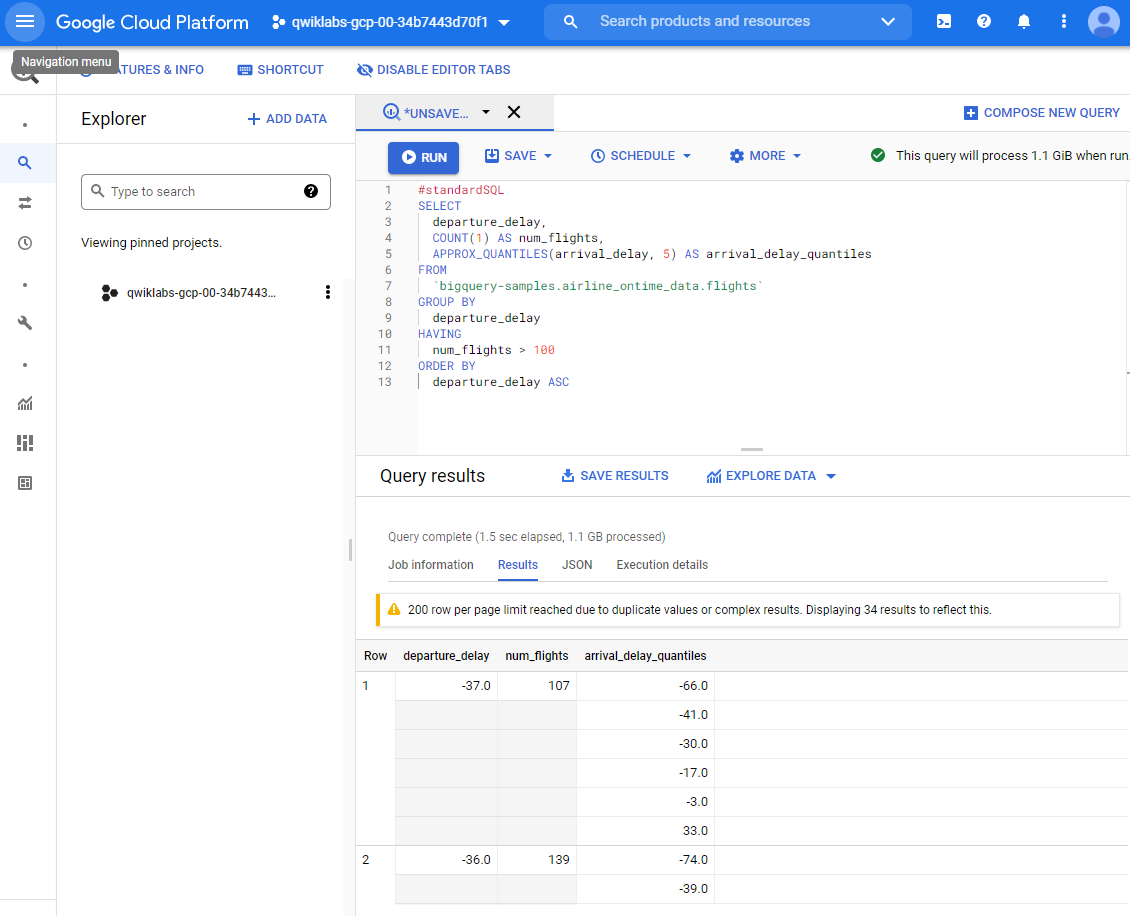Close the unsaved query tab
The width and height of the screenshot is (1130, 916).
point(514,112)
